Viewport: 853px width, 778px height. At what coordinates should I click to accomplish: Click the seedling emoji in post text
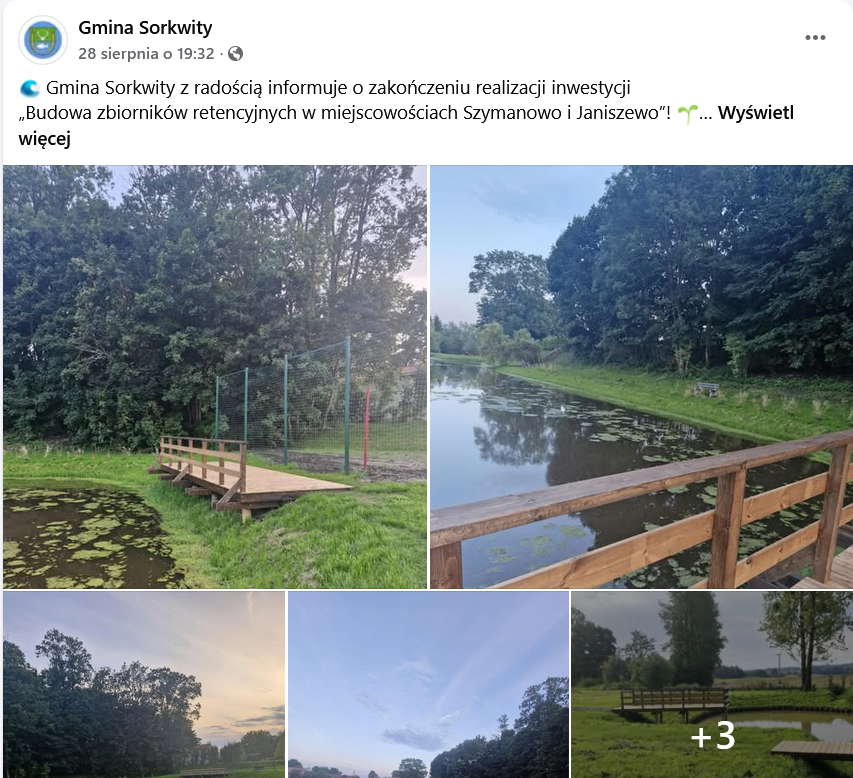point(688,114)
